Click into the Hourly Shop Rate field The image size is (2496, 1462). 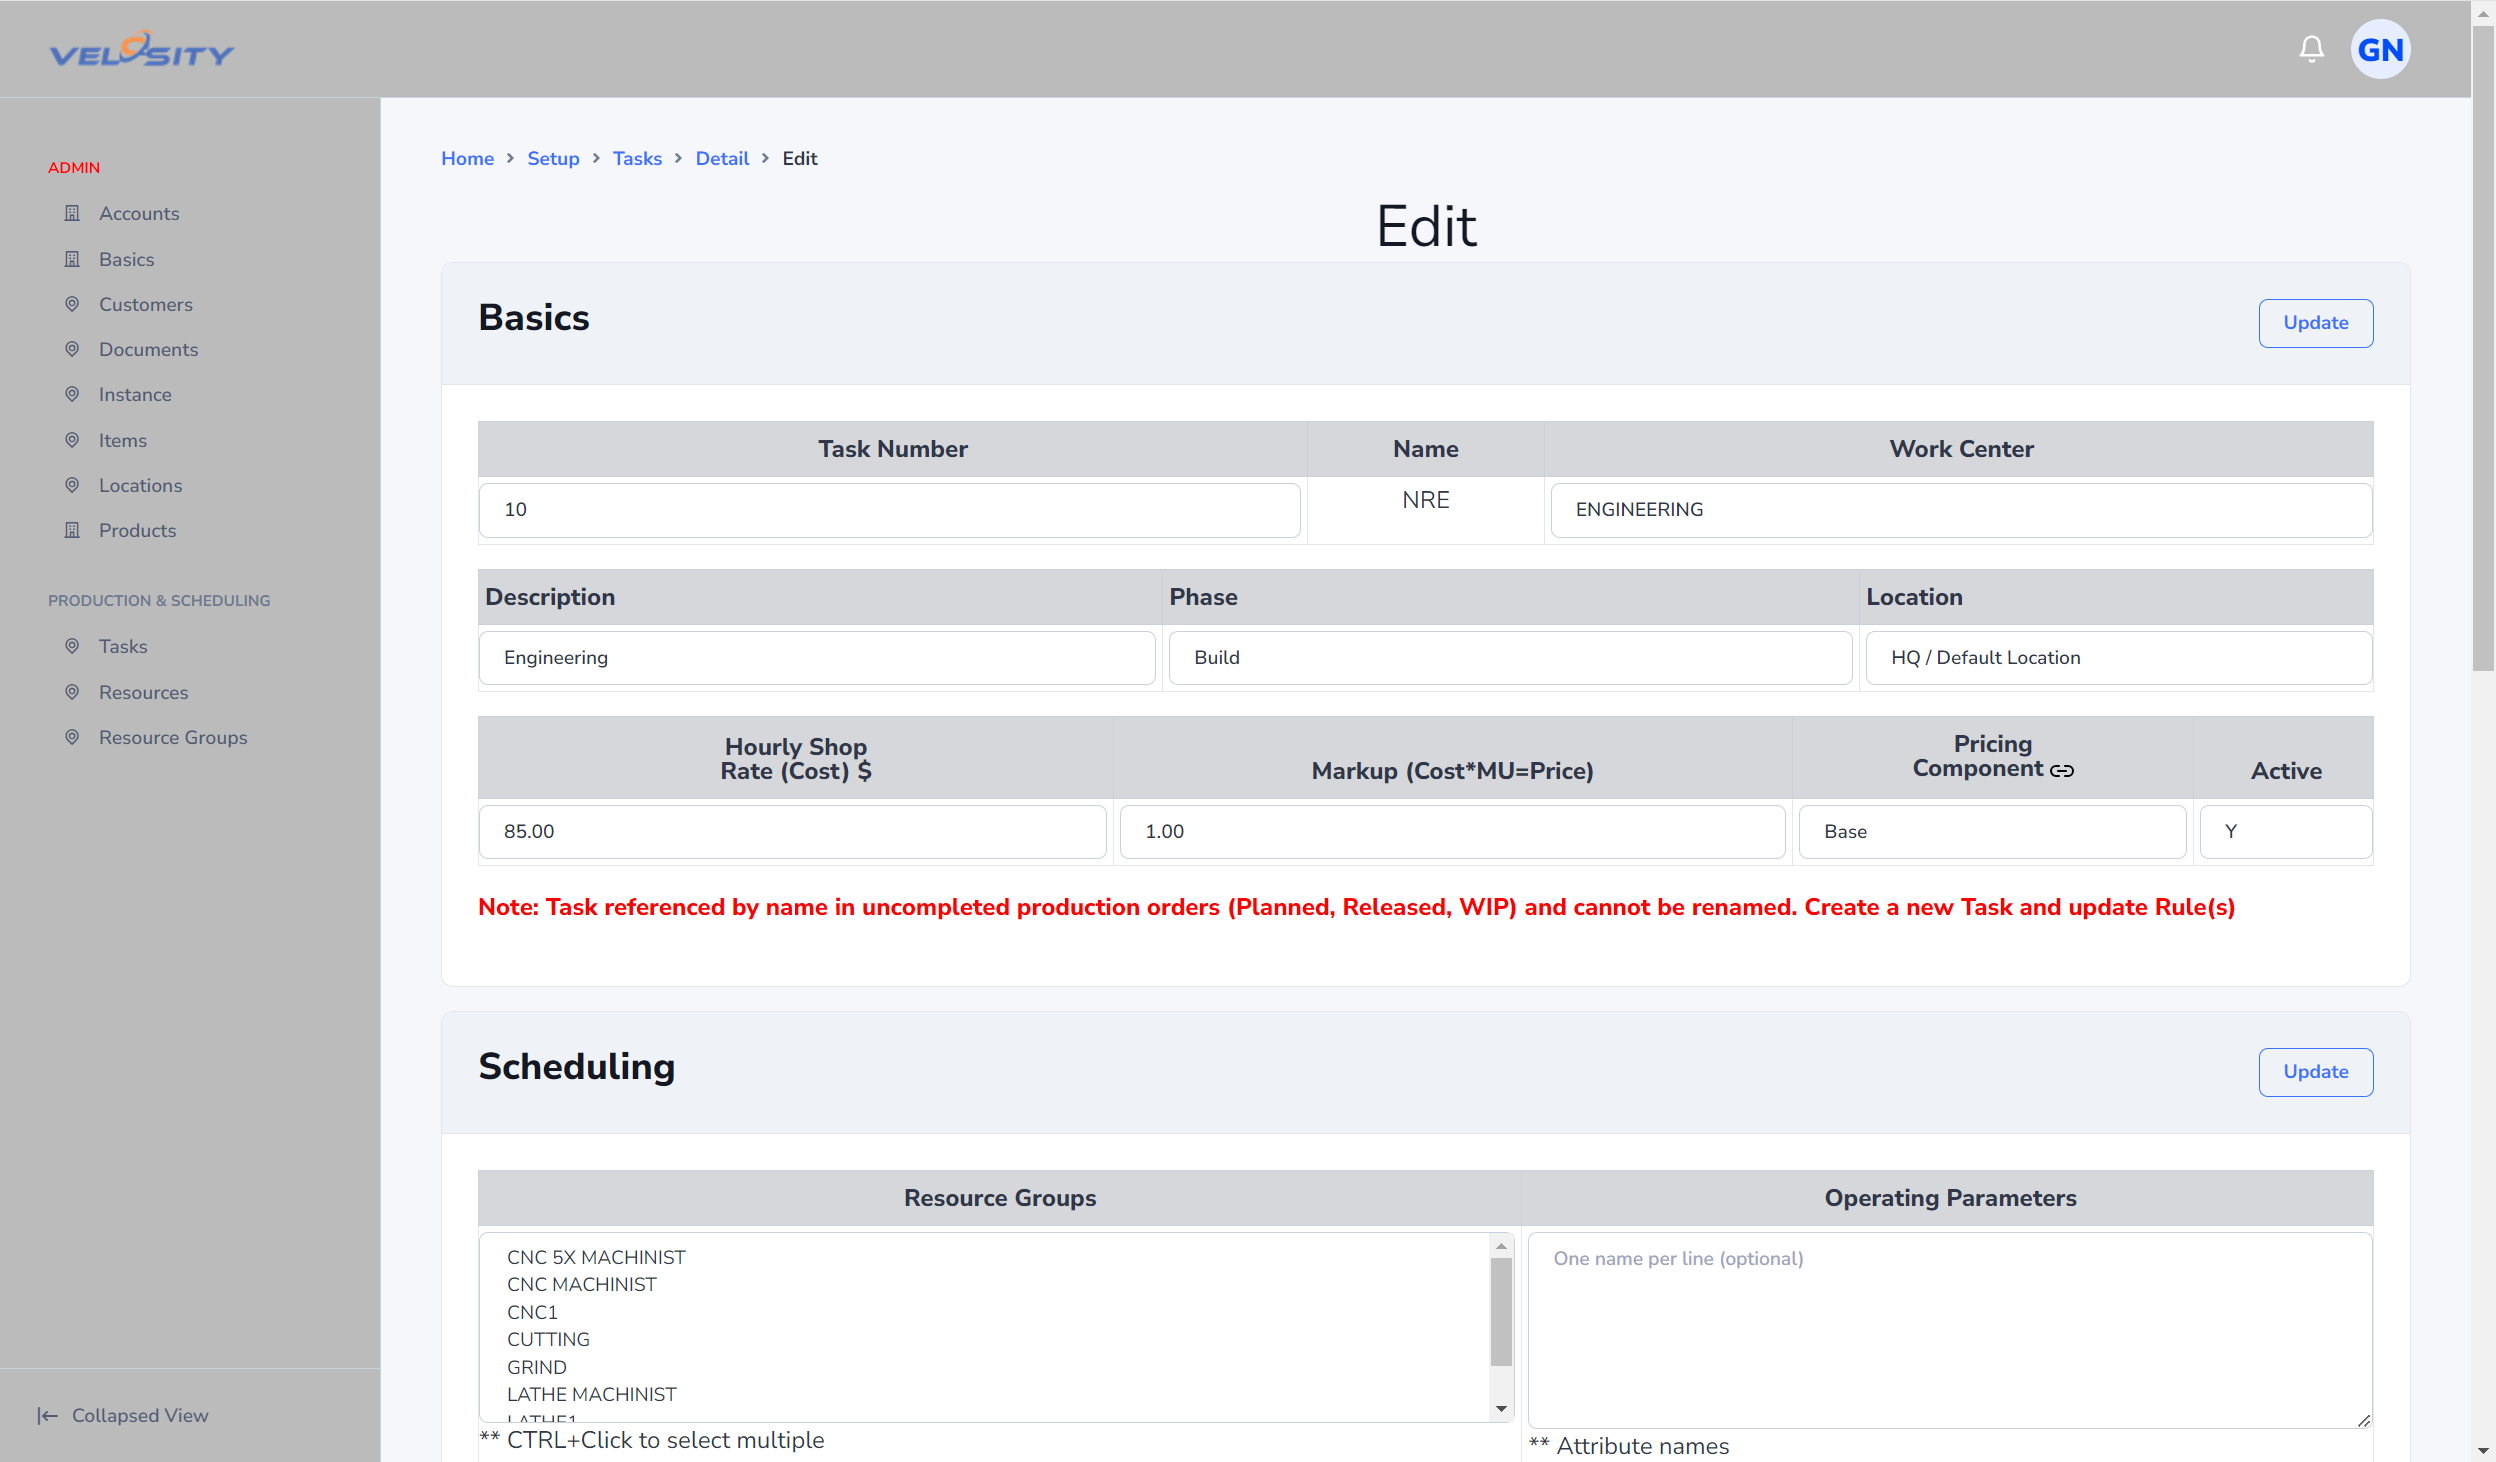coord(792,832)
